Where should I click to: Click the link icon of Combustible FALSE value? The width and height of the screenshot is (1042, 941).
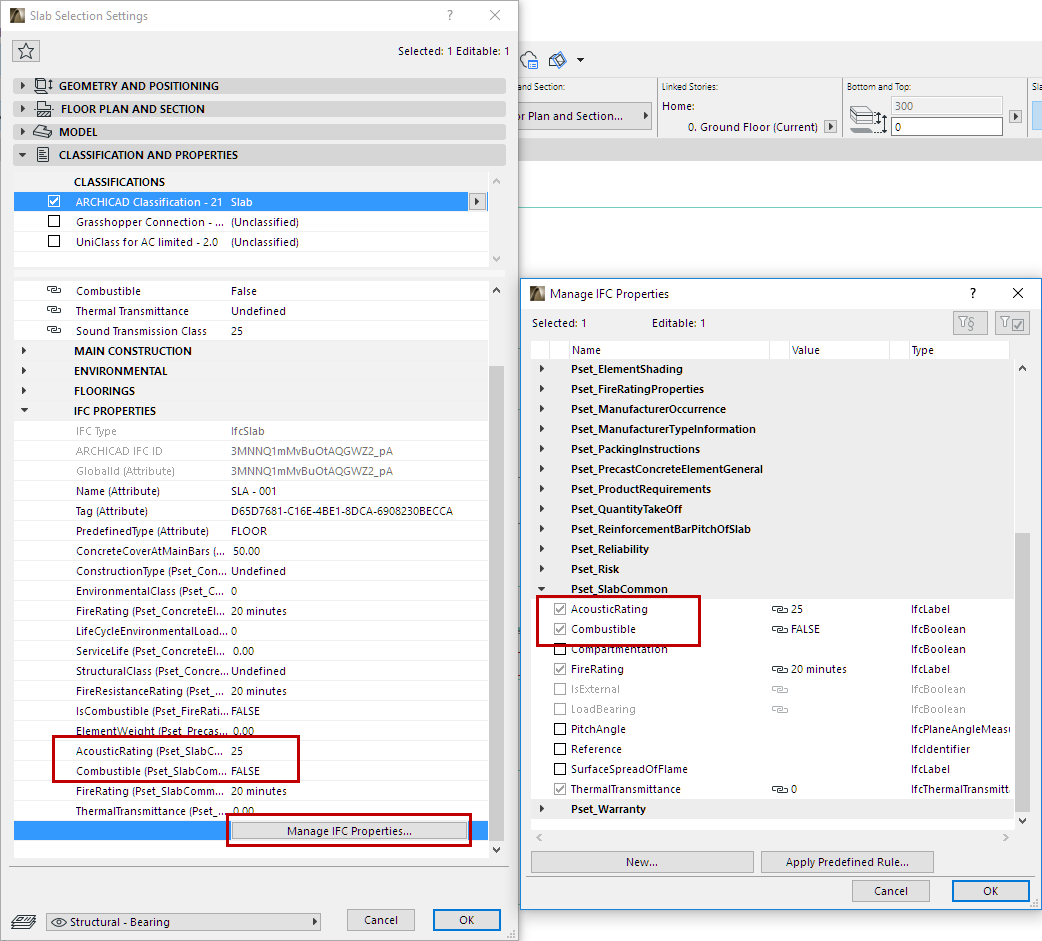[780, 629]
